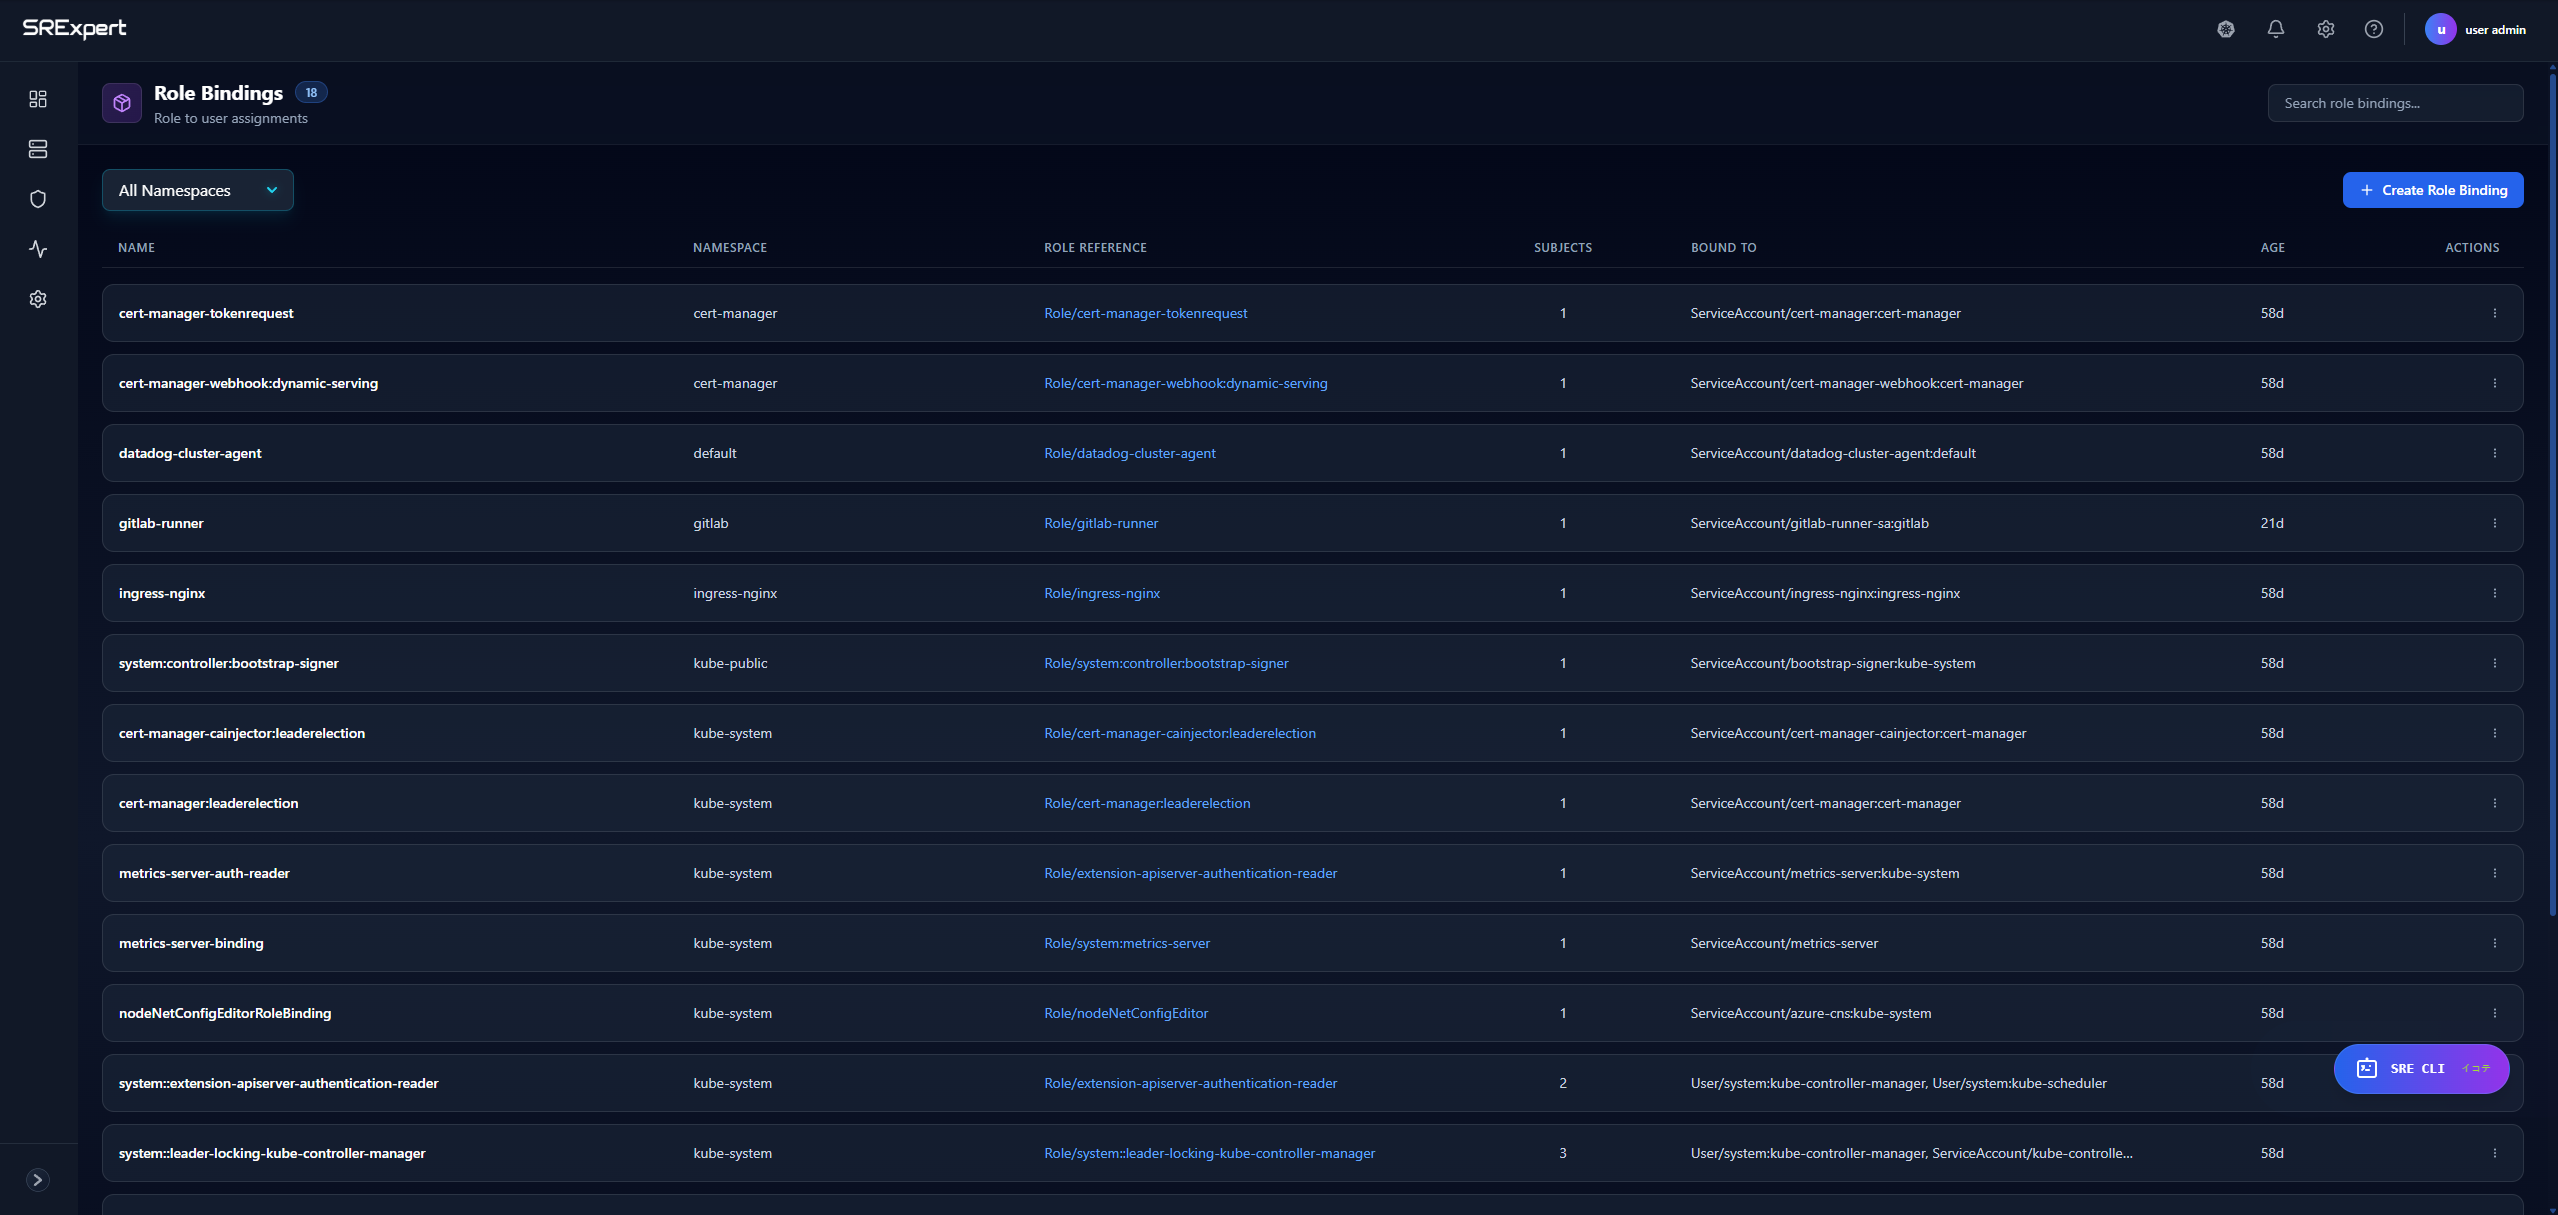Click the Role Bindings cube icon in header
Image resolution: width=2558 pixels, height=1215 pixels.
pyautogui.click(x=121, y=102)
